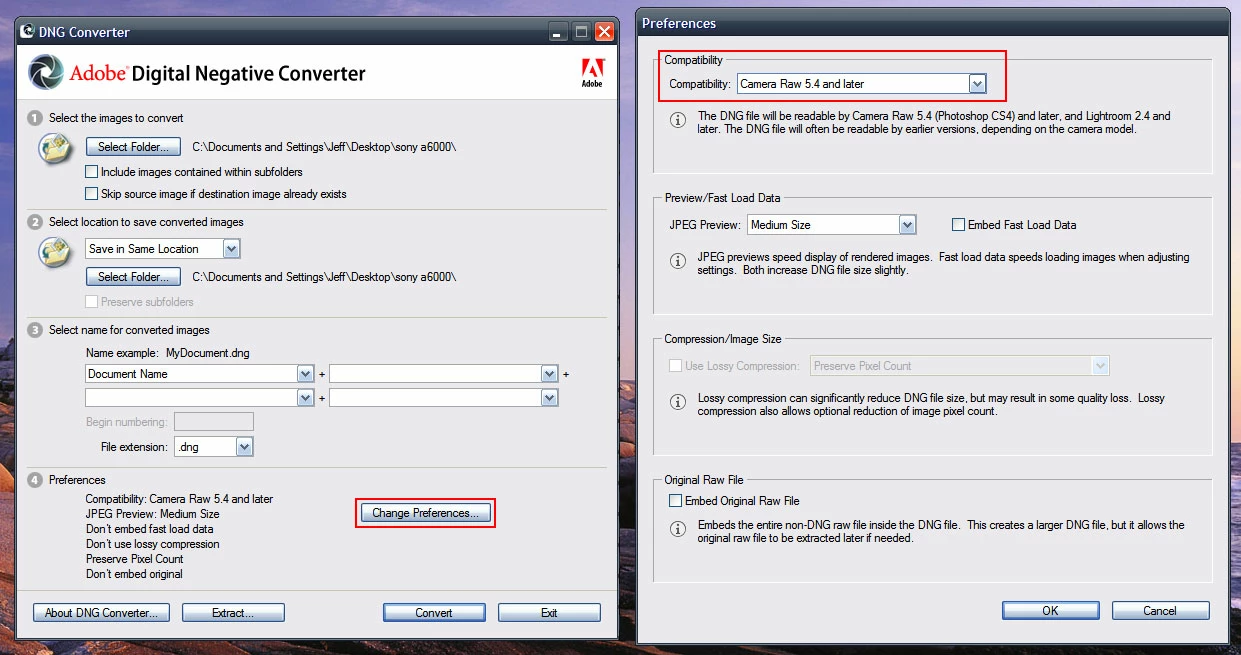Click the Compatibility info icon
Screen dimensions: 1241x655
[678, 120]
